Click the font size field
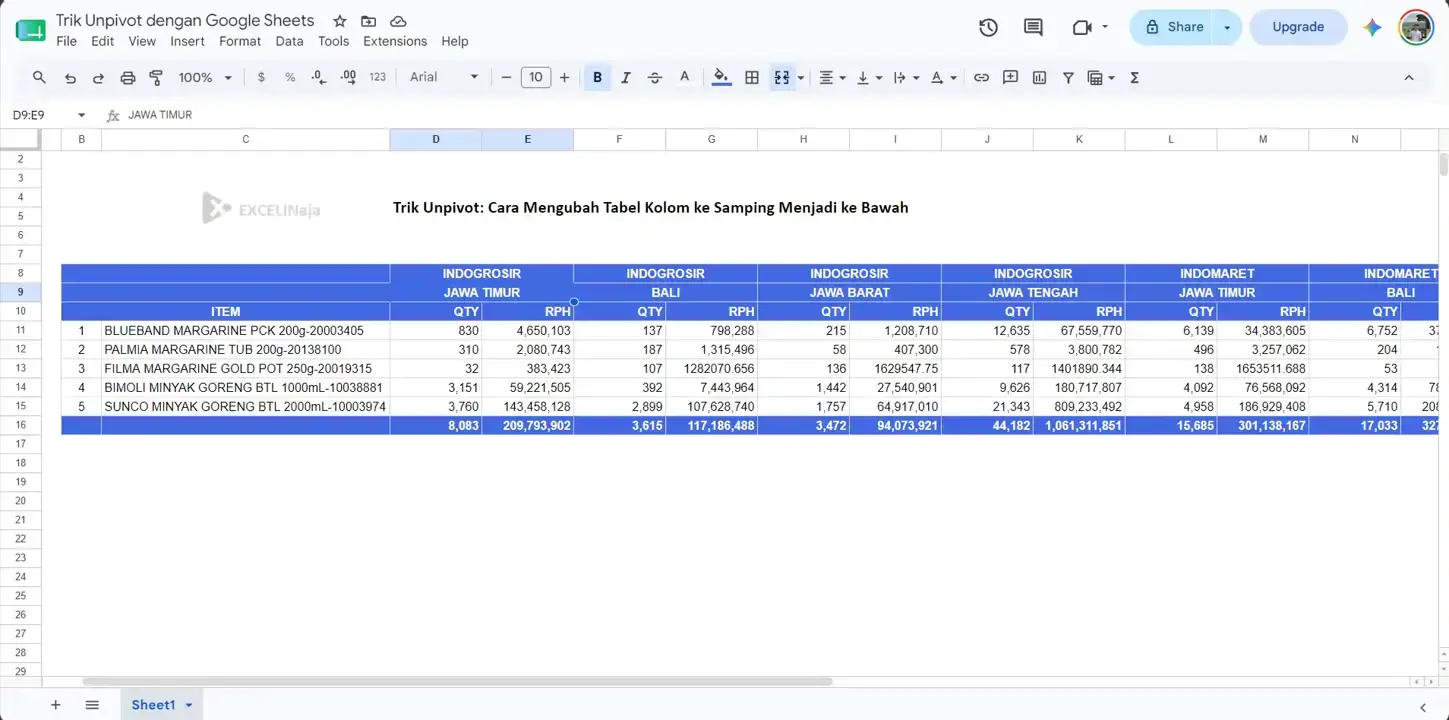This screenshot has width=1449, height=720. (x=535, y=77)
